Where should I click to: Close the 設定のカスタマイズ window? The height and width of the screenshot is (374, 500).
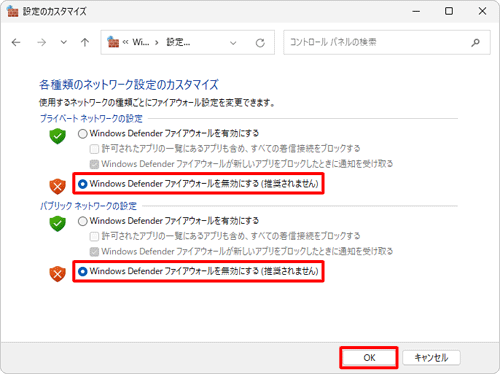(482, 11)
